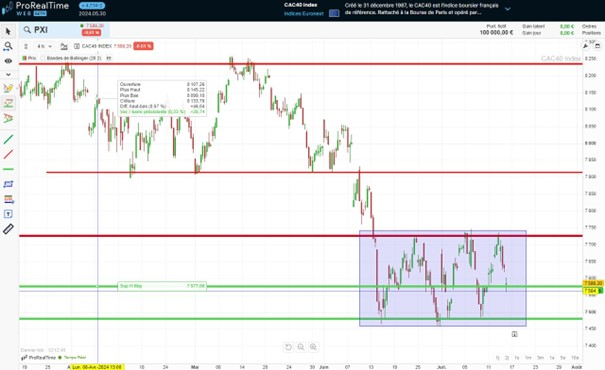Click the zoom out magnifier icon
605x370 pixels.
point(301,347)
